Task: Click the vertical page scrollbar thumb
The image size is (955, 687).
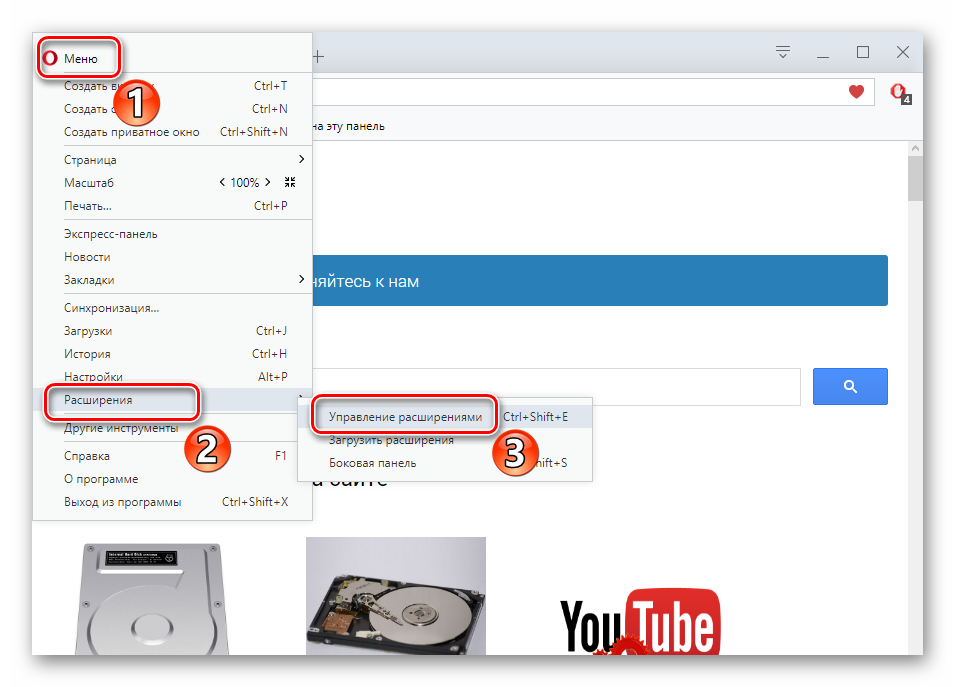Action: [x=915, y=180]
